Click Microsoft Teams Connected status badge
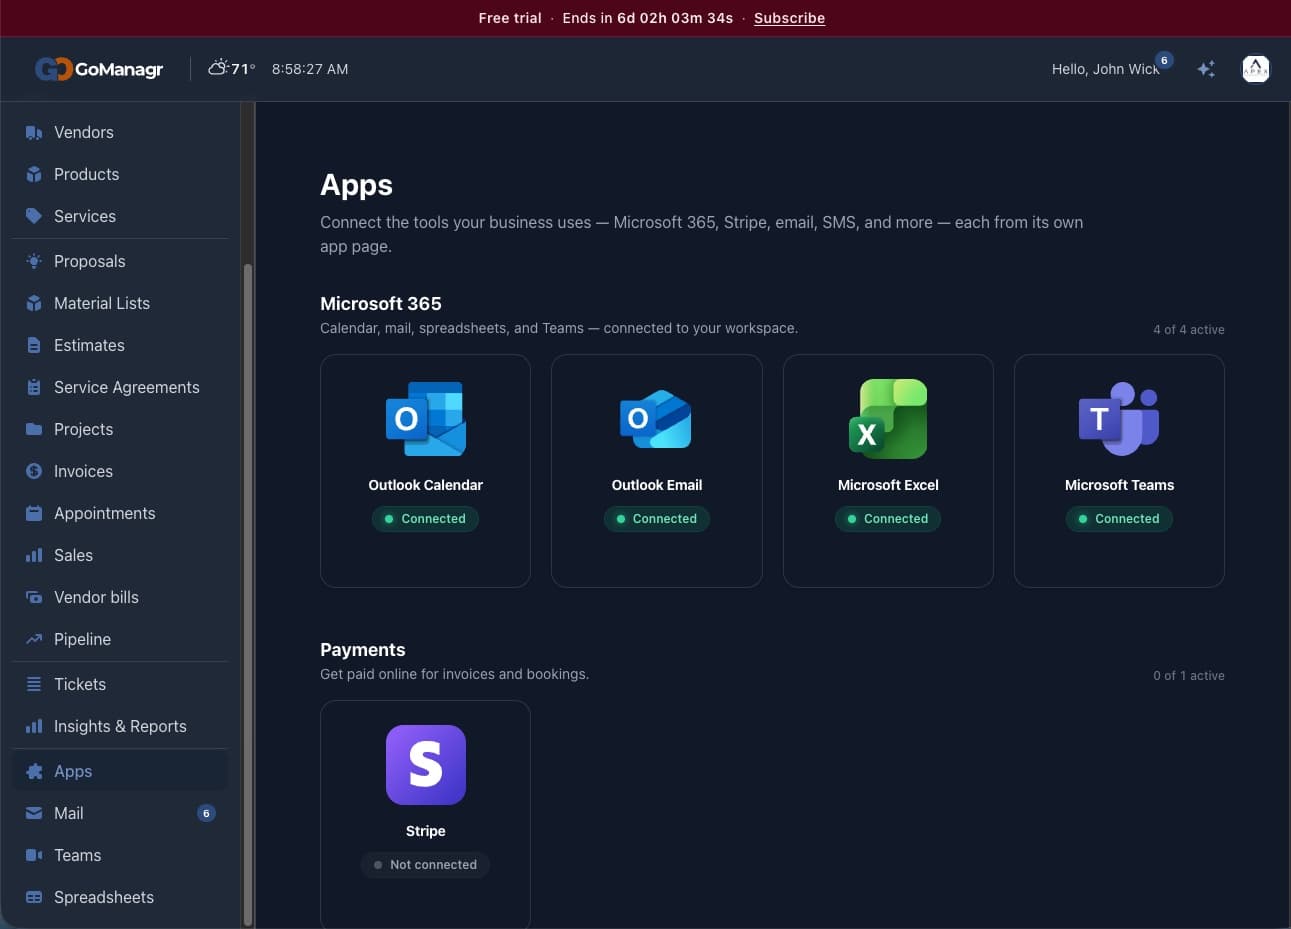Viewport: 1291px width, 929px height. coord(1119,519)
